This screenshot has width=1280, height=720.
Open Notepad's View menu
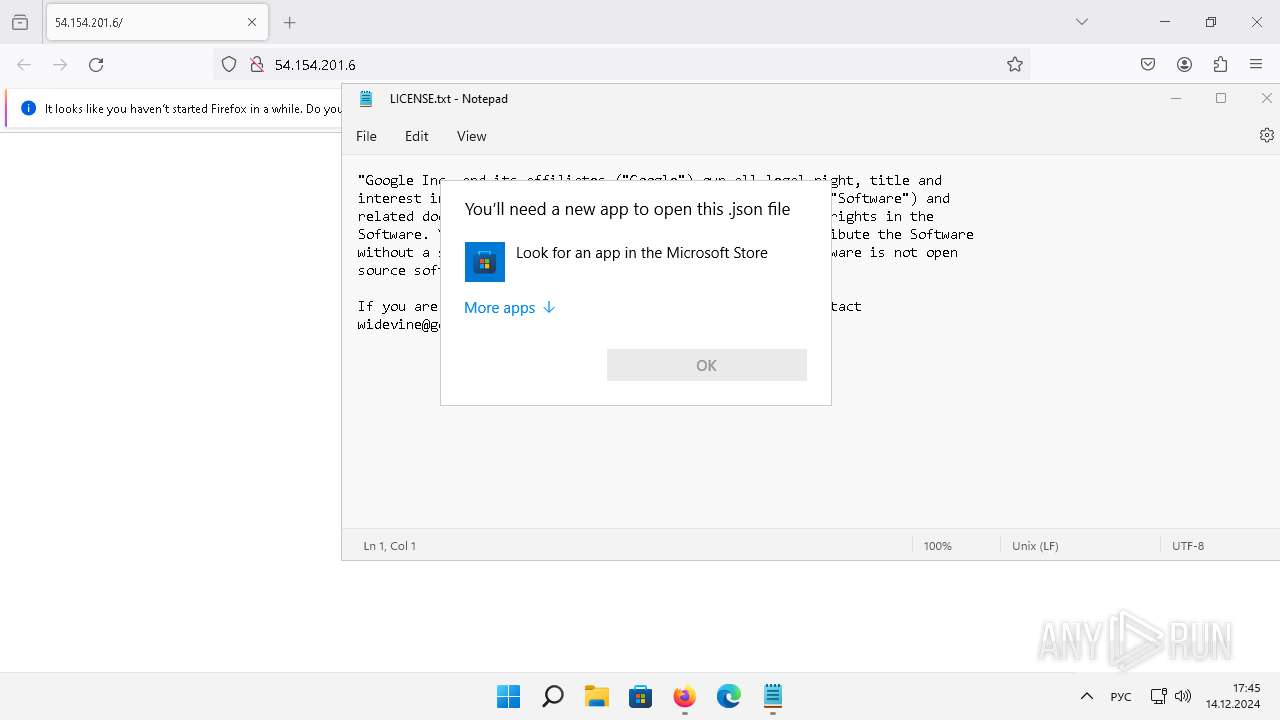point(471,136)
